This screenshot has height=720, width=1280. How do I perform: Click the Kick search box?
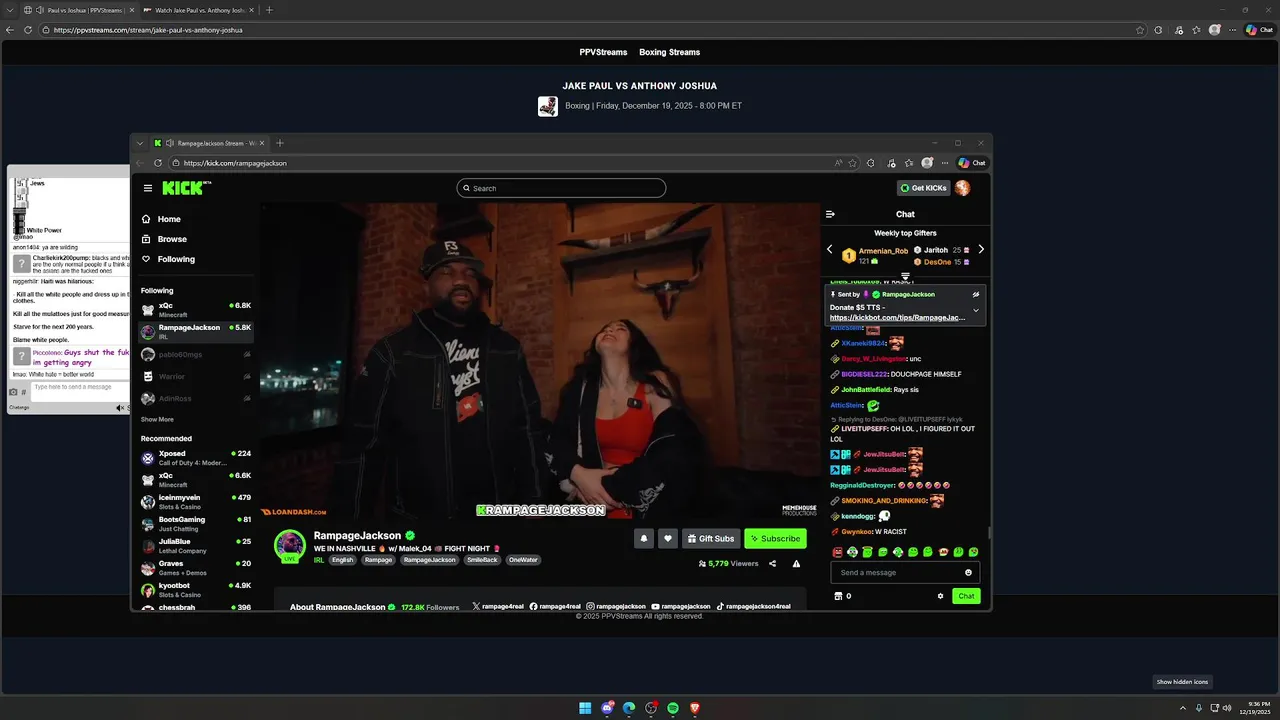point(561,188)
